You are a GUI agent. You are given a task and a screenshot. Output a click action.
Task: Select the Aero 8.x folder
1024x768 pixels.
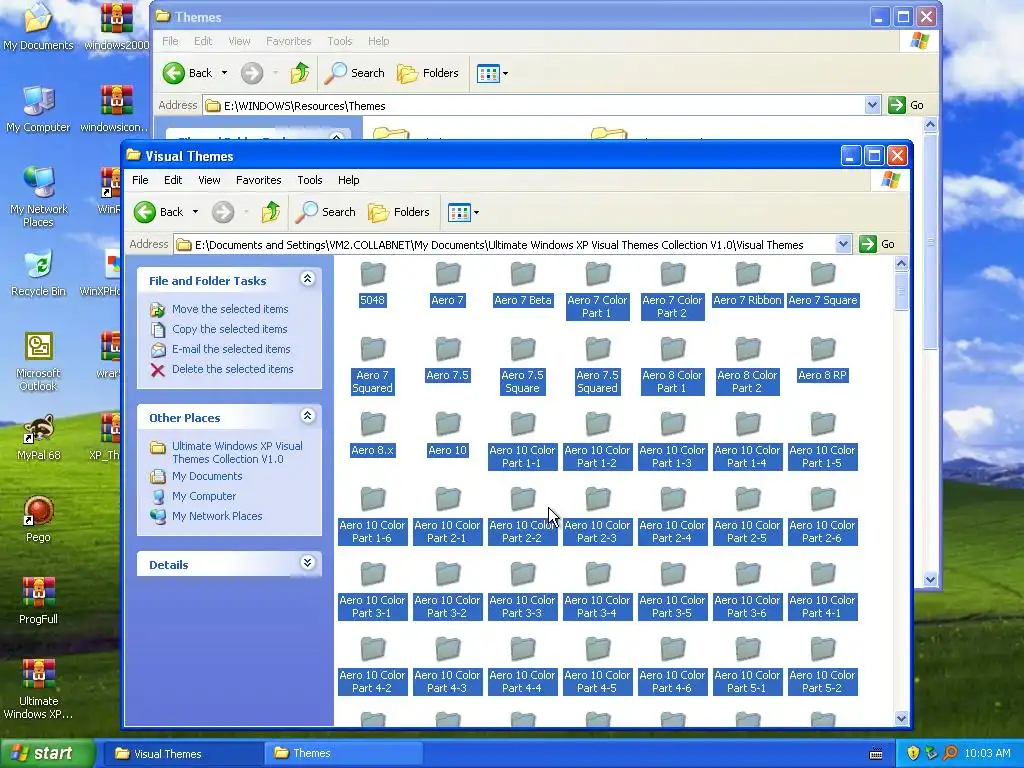point(372,434)
